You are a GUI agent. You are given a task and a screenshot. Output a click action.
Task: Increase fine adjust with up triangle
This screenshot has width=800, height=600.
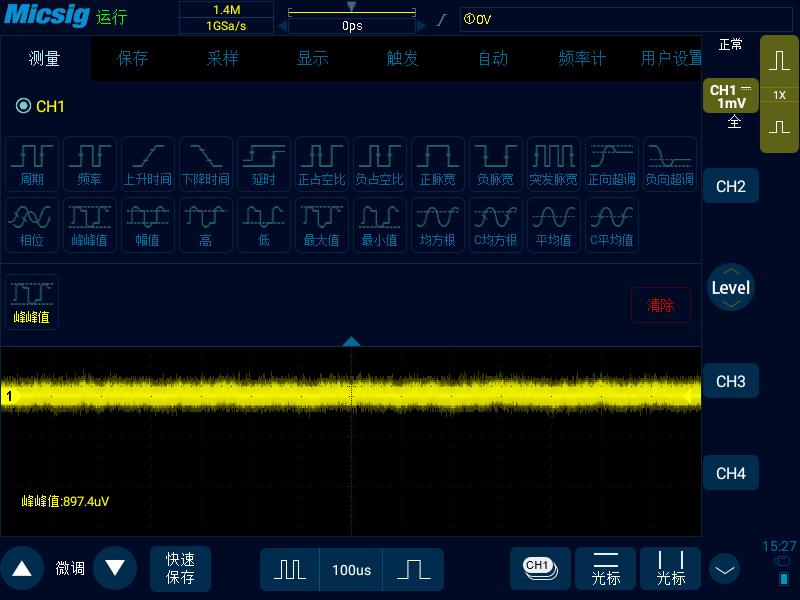tap(22, 568)
